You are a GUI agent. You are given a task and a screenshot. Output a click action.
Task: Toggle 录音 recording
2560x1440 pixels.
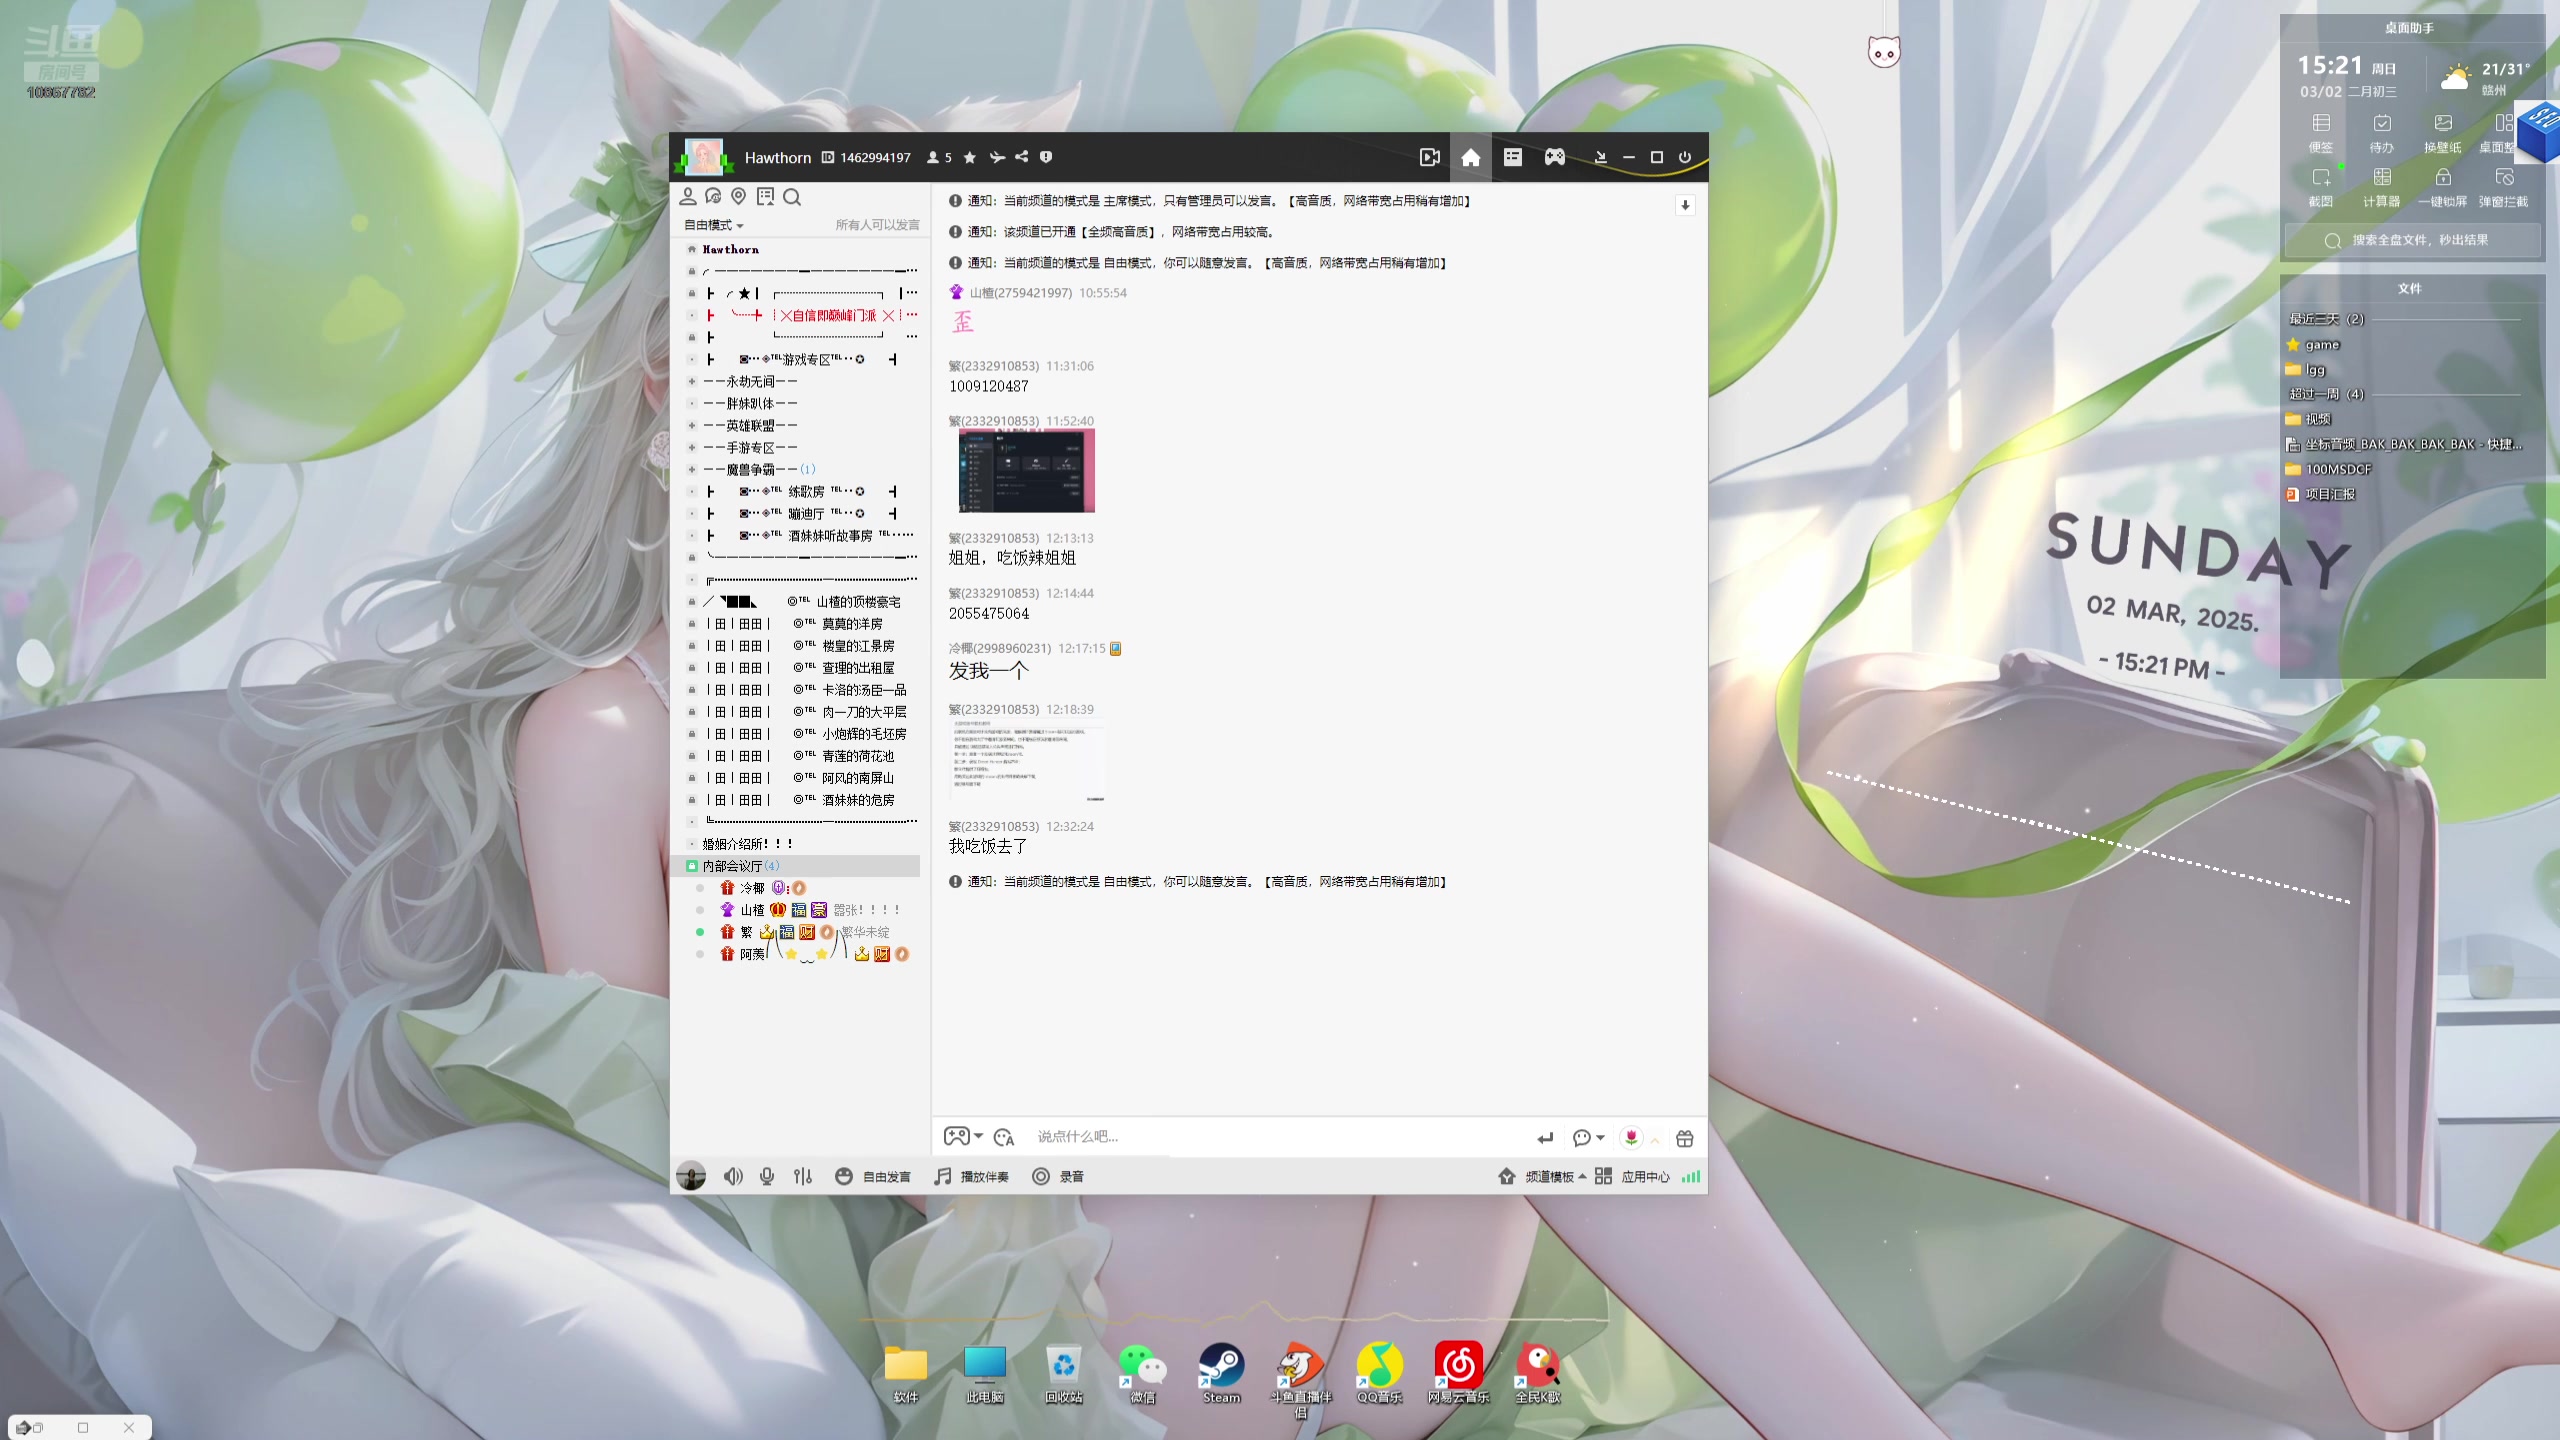tap(1058, 1176)
